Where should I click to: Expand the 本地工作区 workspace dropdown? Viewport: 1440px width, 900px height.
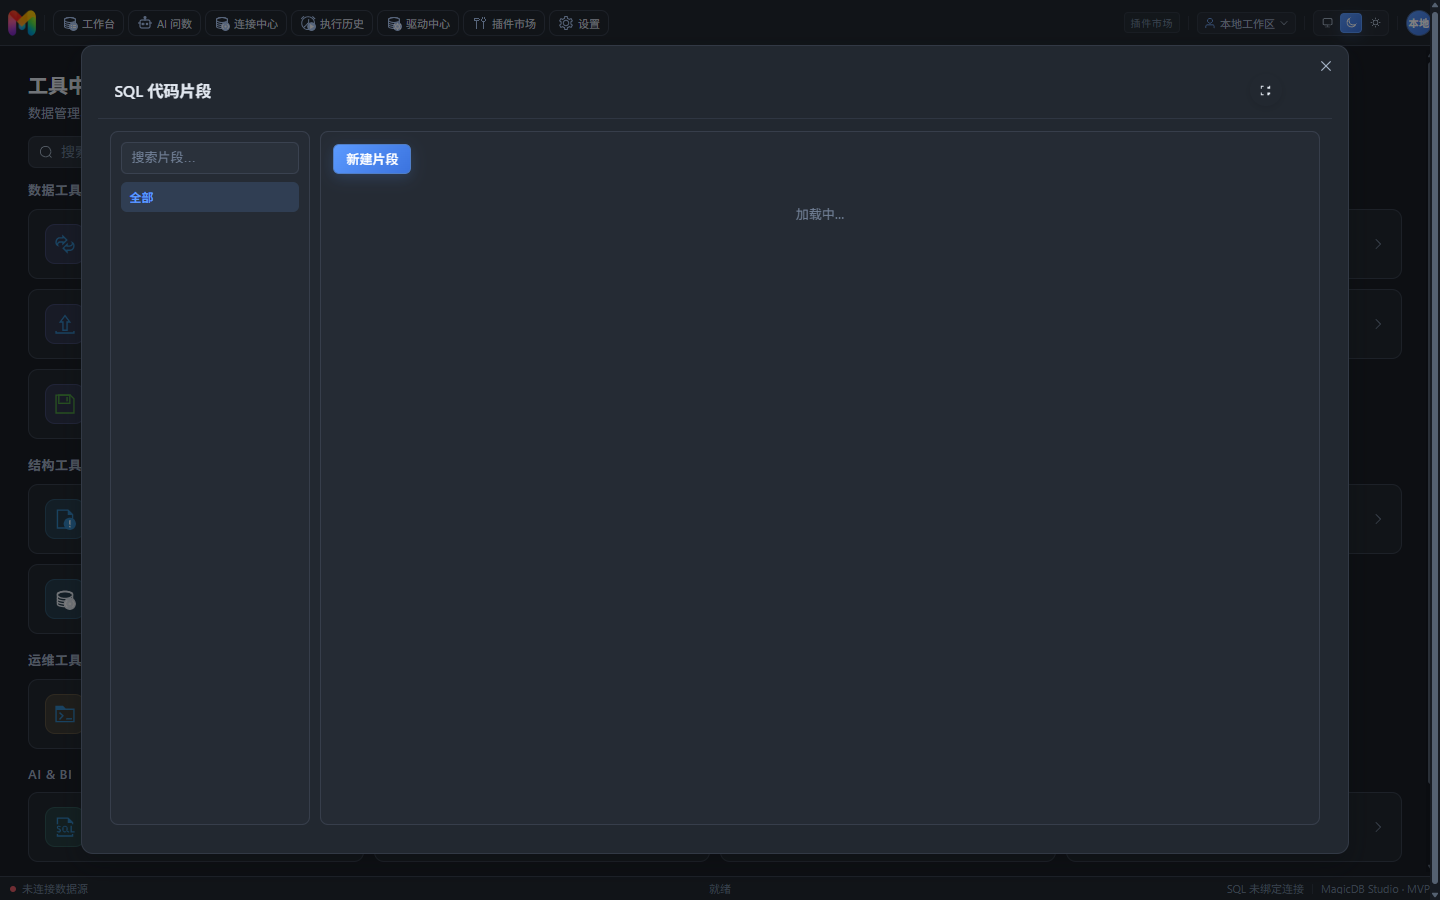(x=1246, y=23)
